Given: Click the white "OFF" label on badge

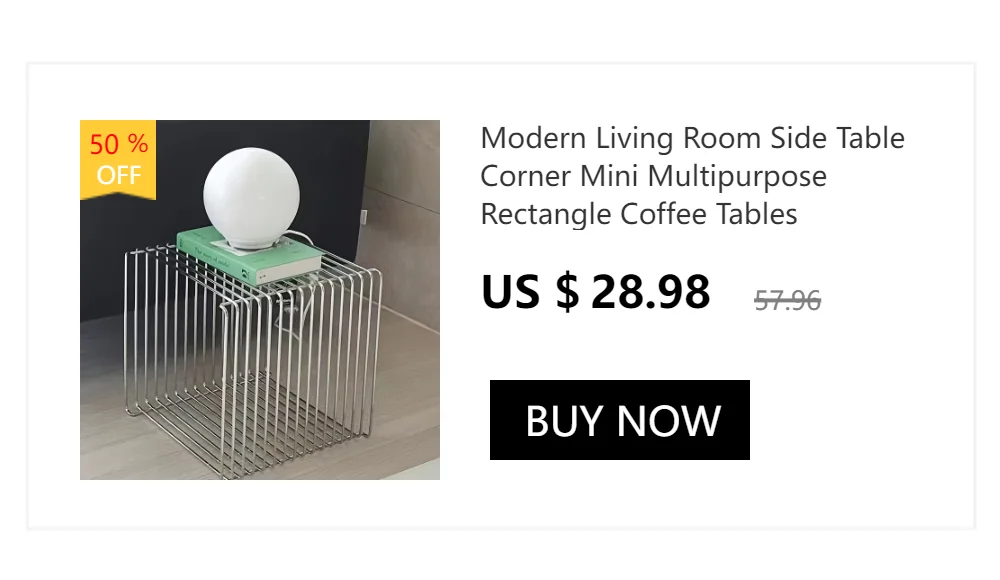Looking at the screenshot, I should coord(119,175).
